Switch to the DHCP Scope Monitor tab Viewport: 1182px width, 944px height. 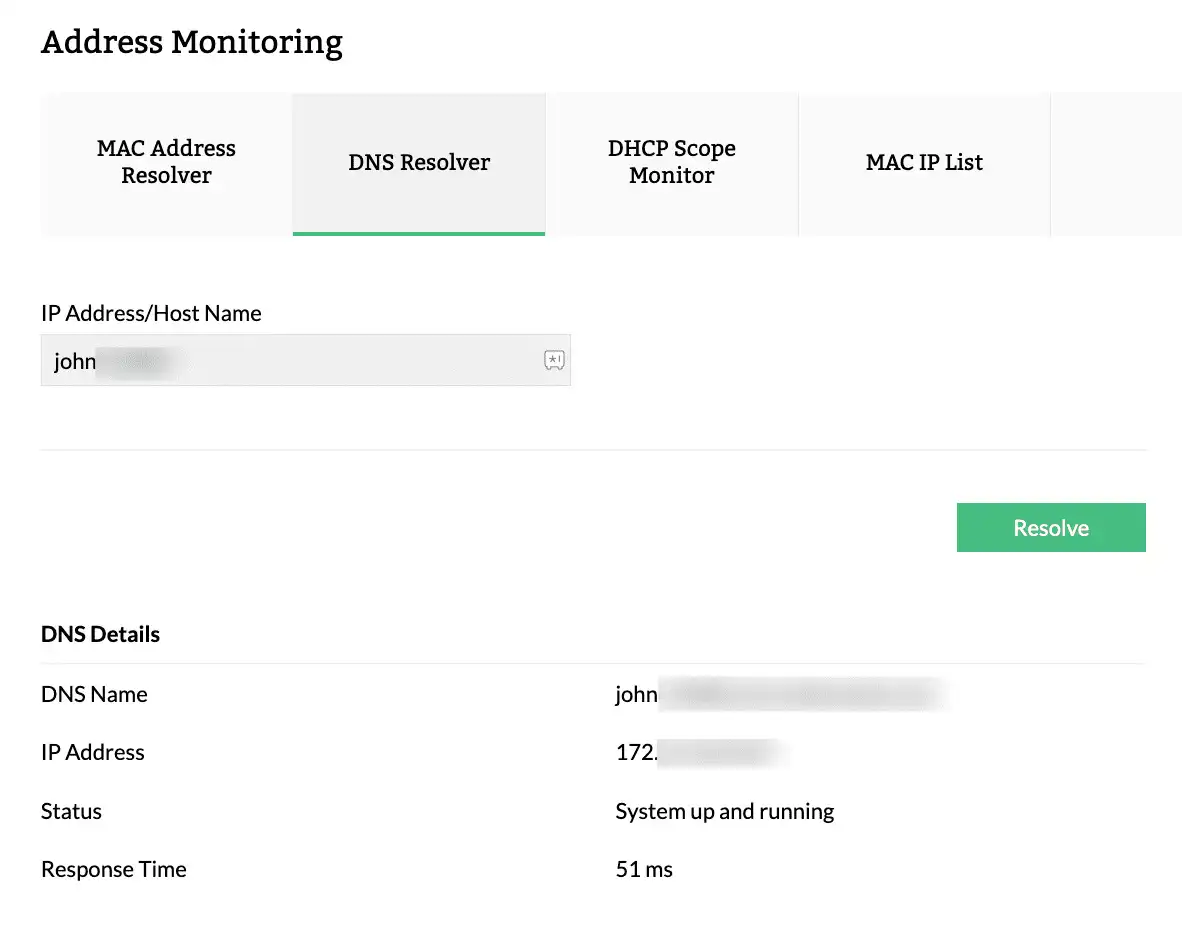[x=672, y=163]
